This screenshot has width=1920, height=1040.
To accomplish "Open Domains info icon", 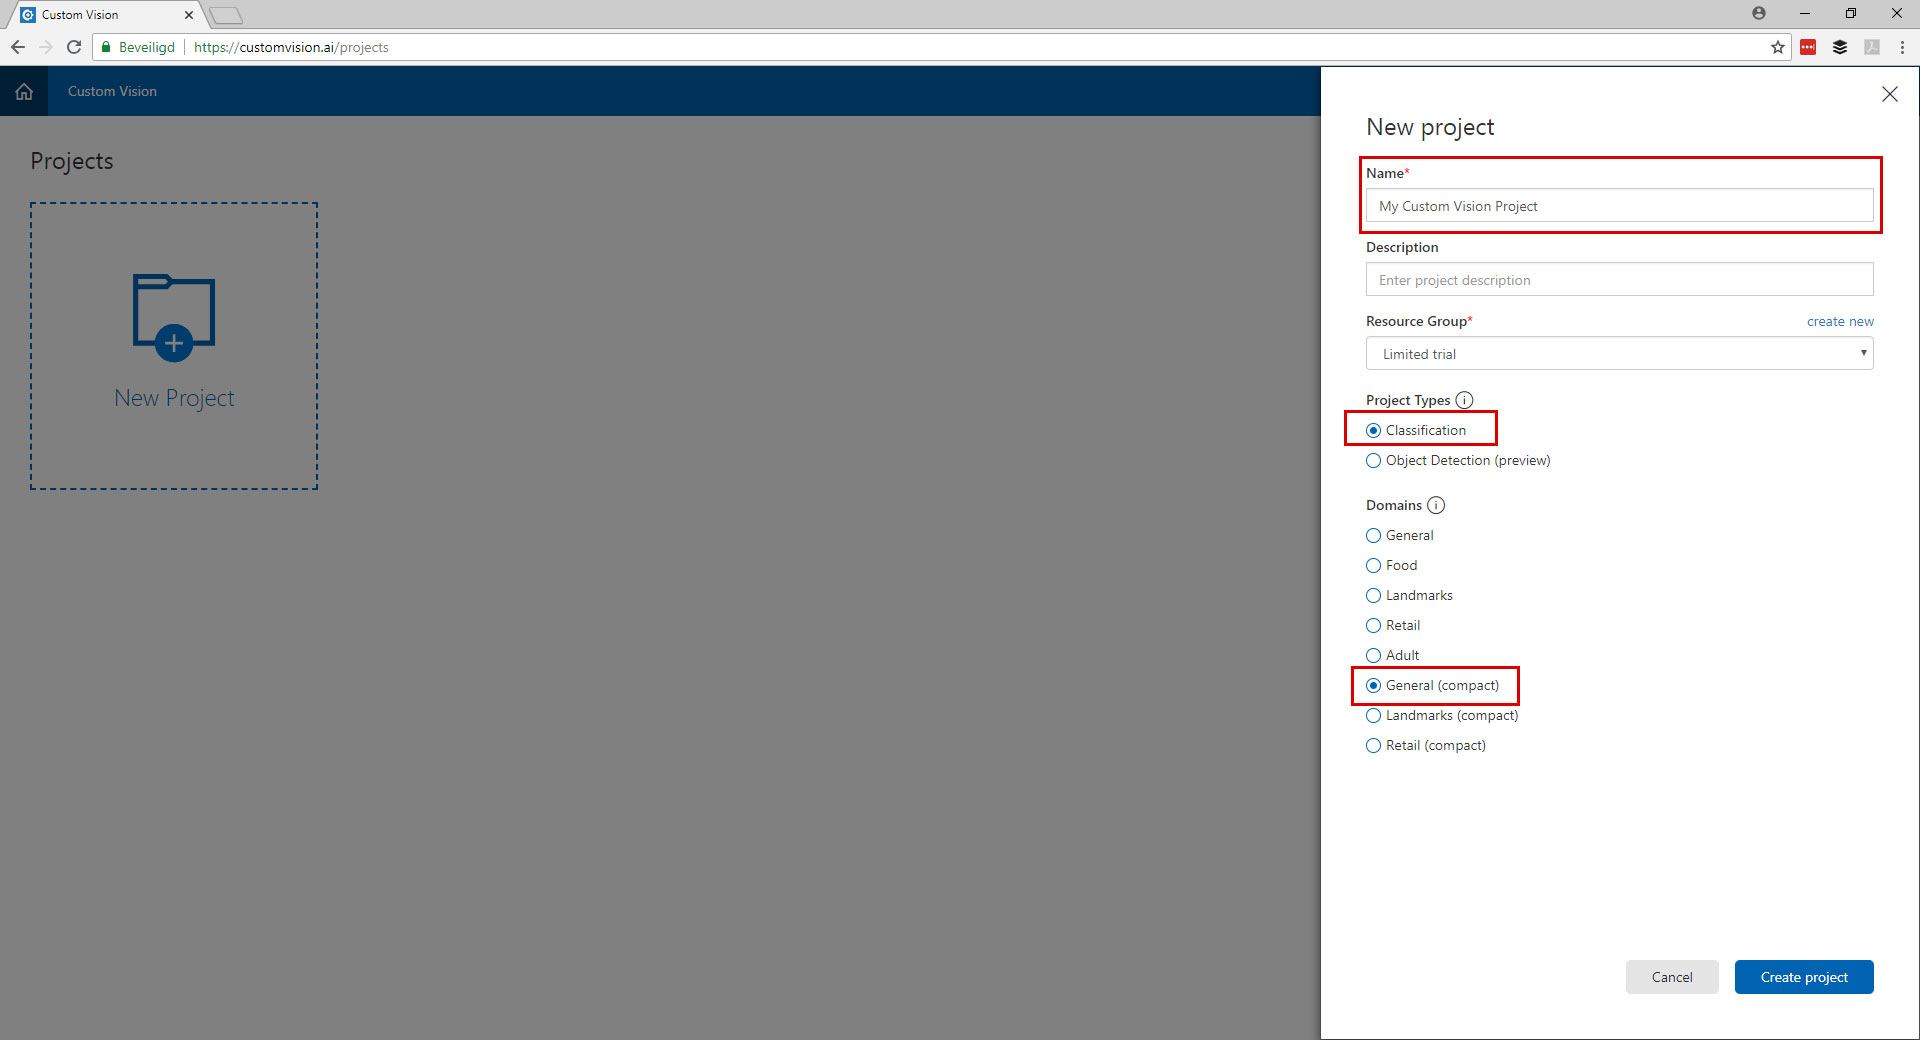I will (x=1436, y=505).
